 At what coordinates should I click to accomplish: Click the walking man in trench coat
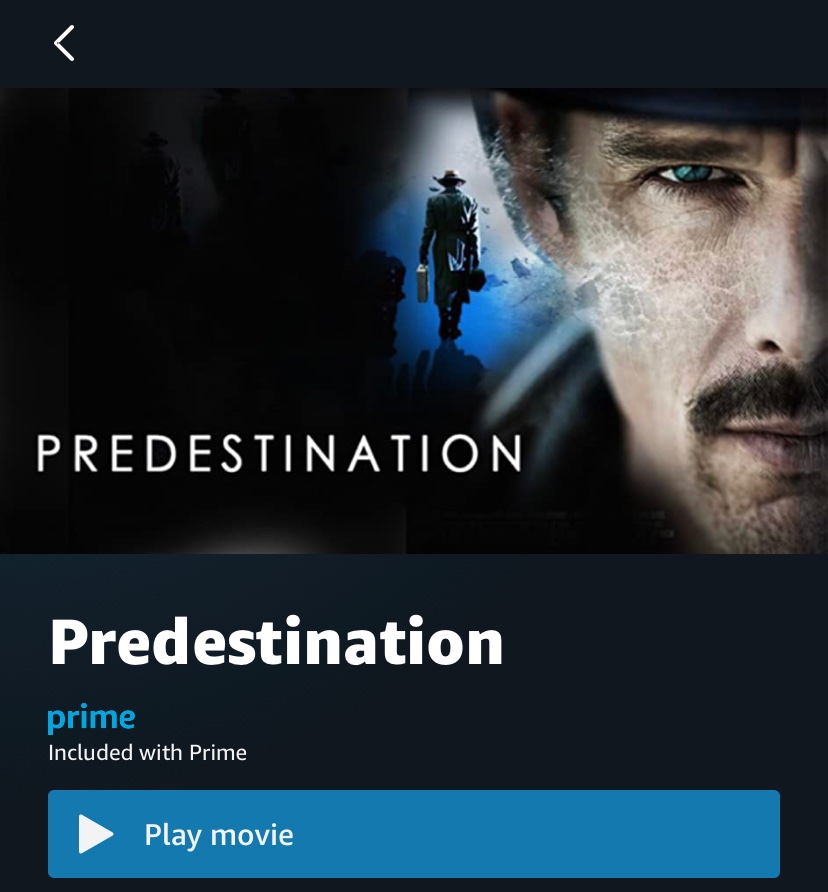pos(450,254)
